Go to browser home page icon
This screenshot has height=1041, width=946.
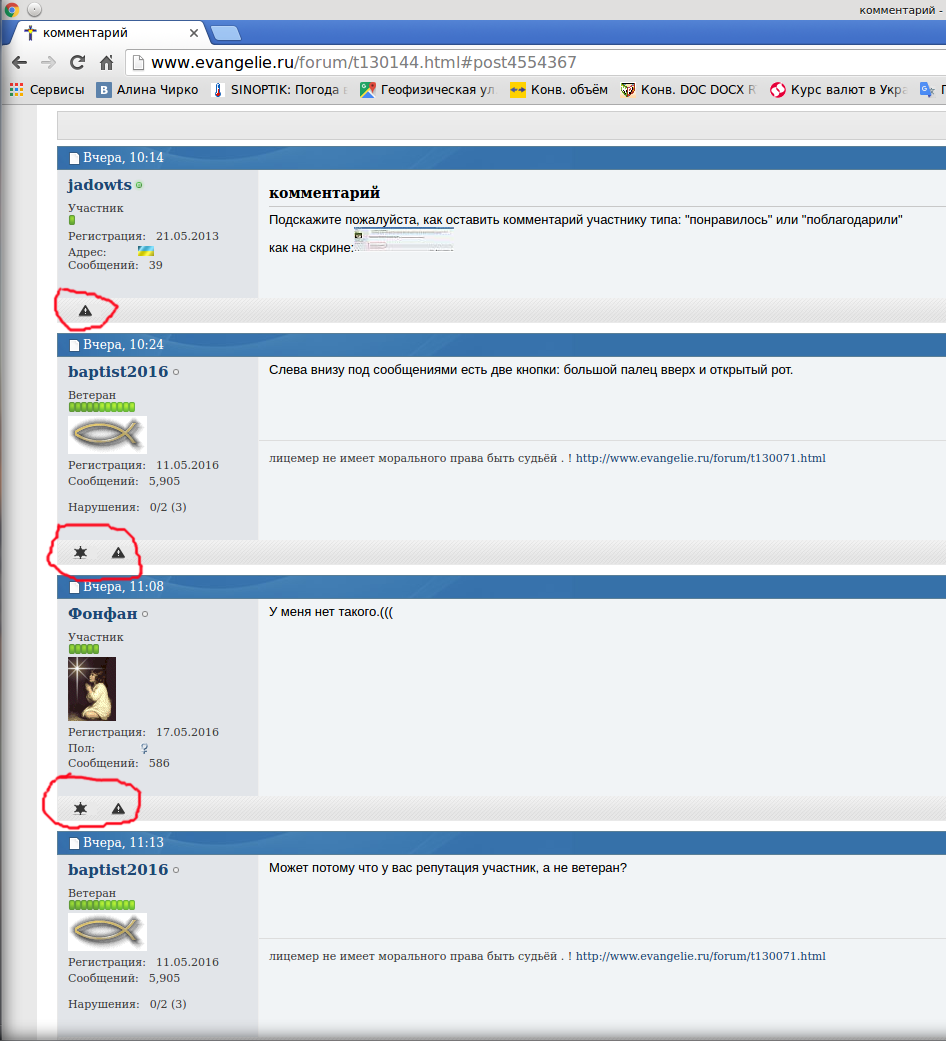tap(106, 62)
